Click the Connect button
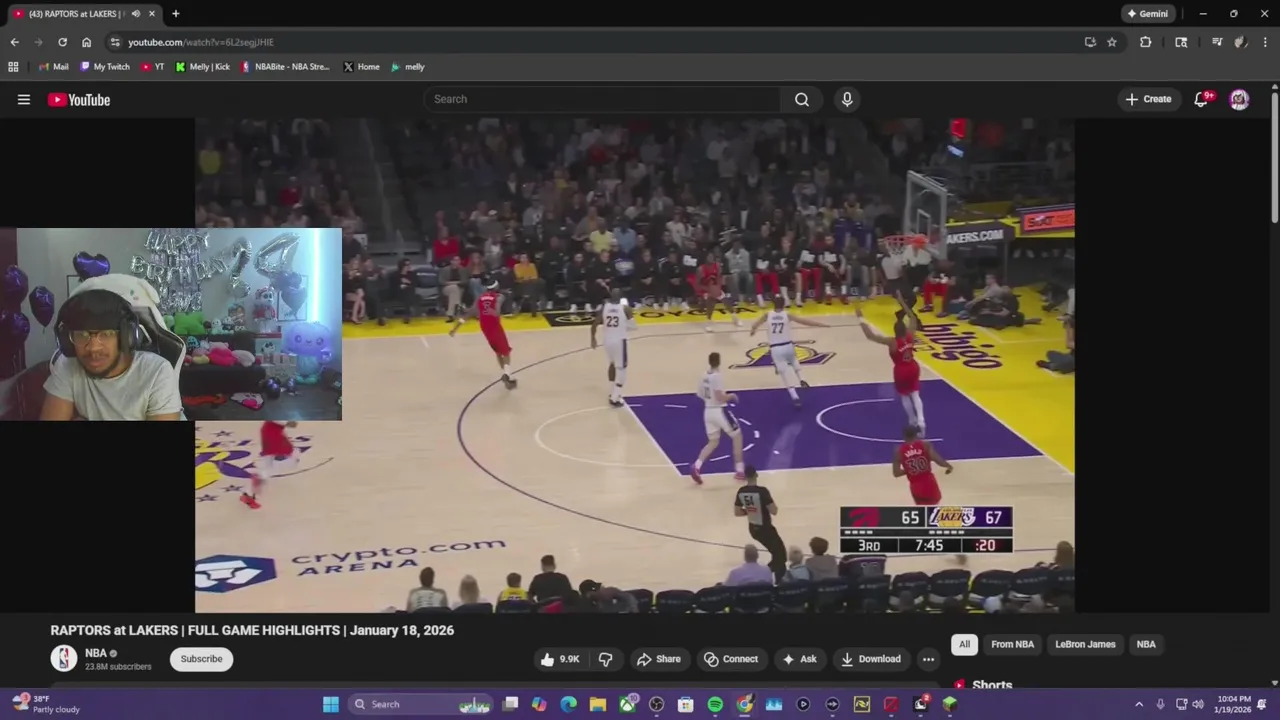The width and height of the screenshot is (1280, 720). pos(730,659)
